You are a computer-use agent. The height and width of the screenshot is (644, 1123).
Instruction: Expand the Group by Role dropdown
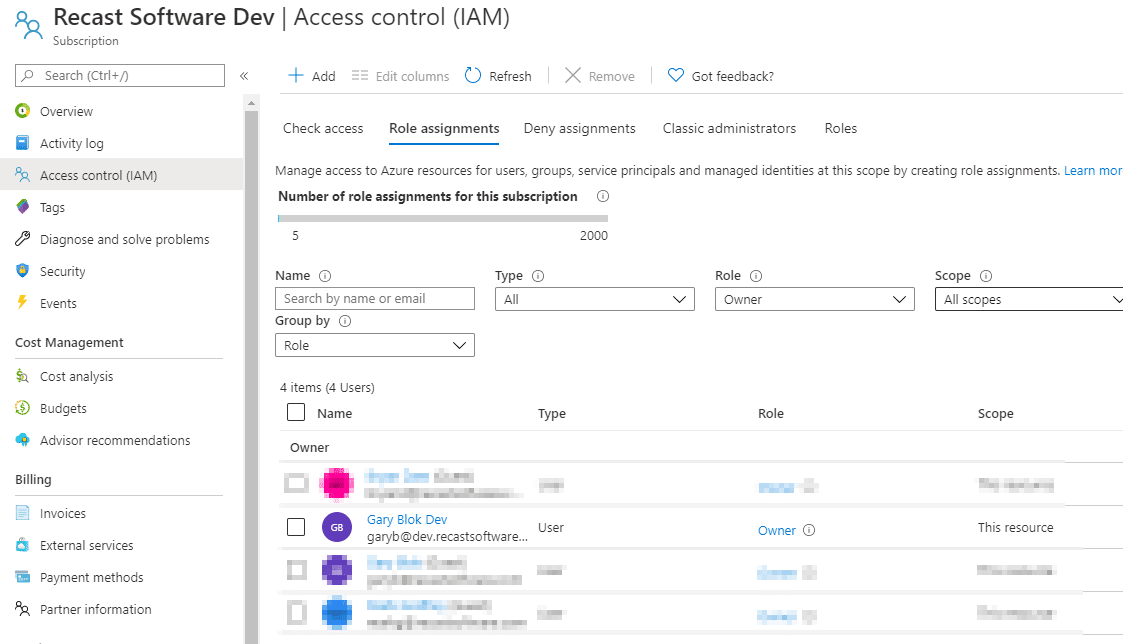click(374, 345)
